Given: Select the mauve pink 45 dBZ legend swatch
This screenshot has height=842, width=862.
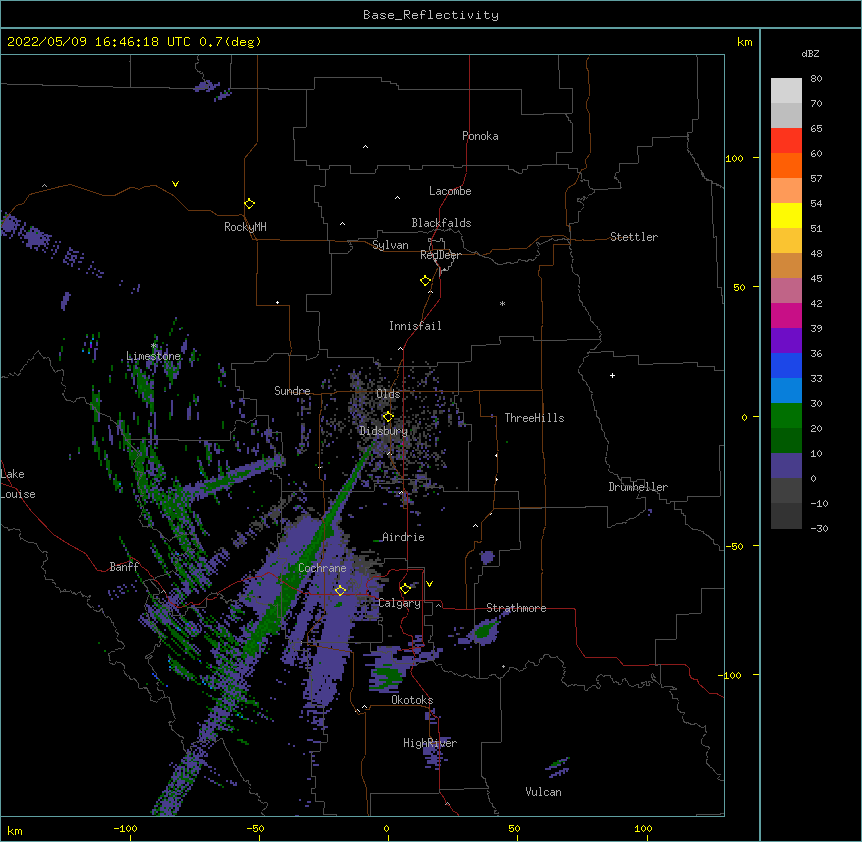Looking at the screenshot, I should click(x=786, y=290).
